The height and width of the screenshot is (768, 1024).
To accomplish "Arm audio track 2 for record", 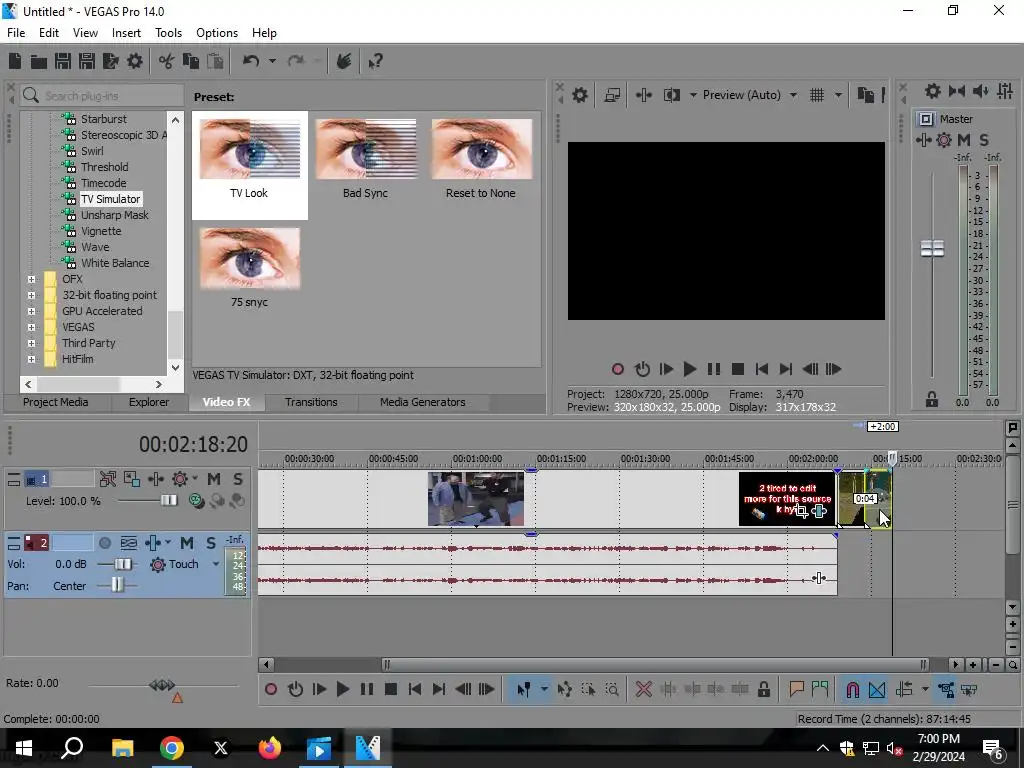I will click(104, 543).
